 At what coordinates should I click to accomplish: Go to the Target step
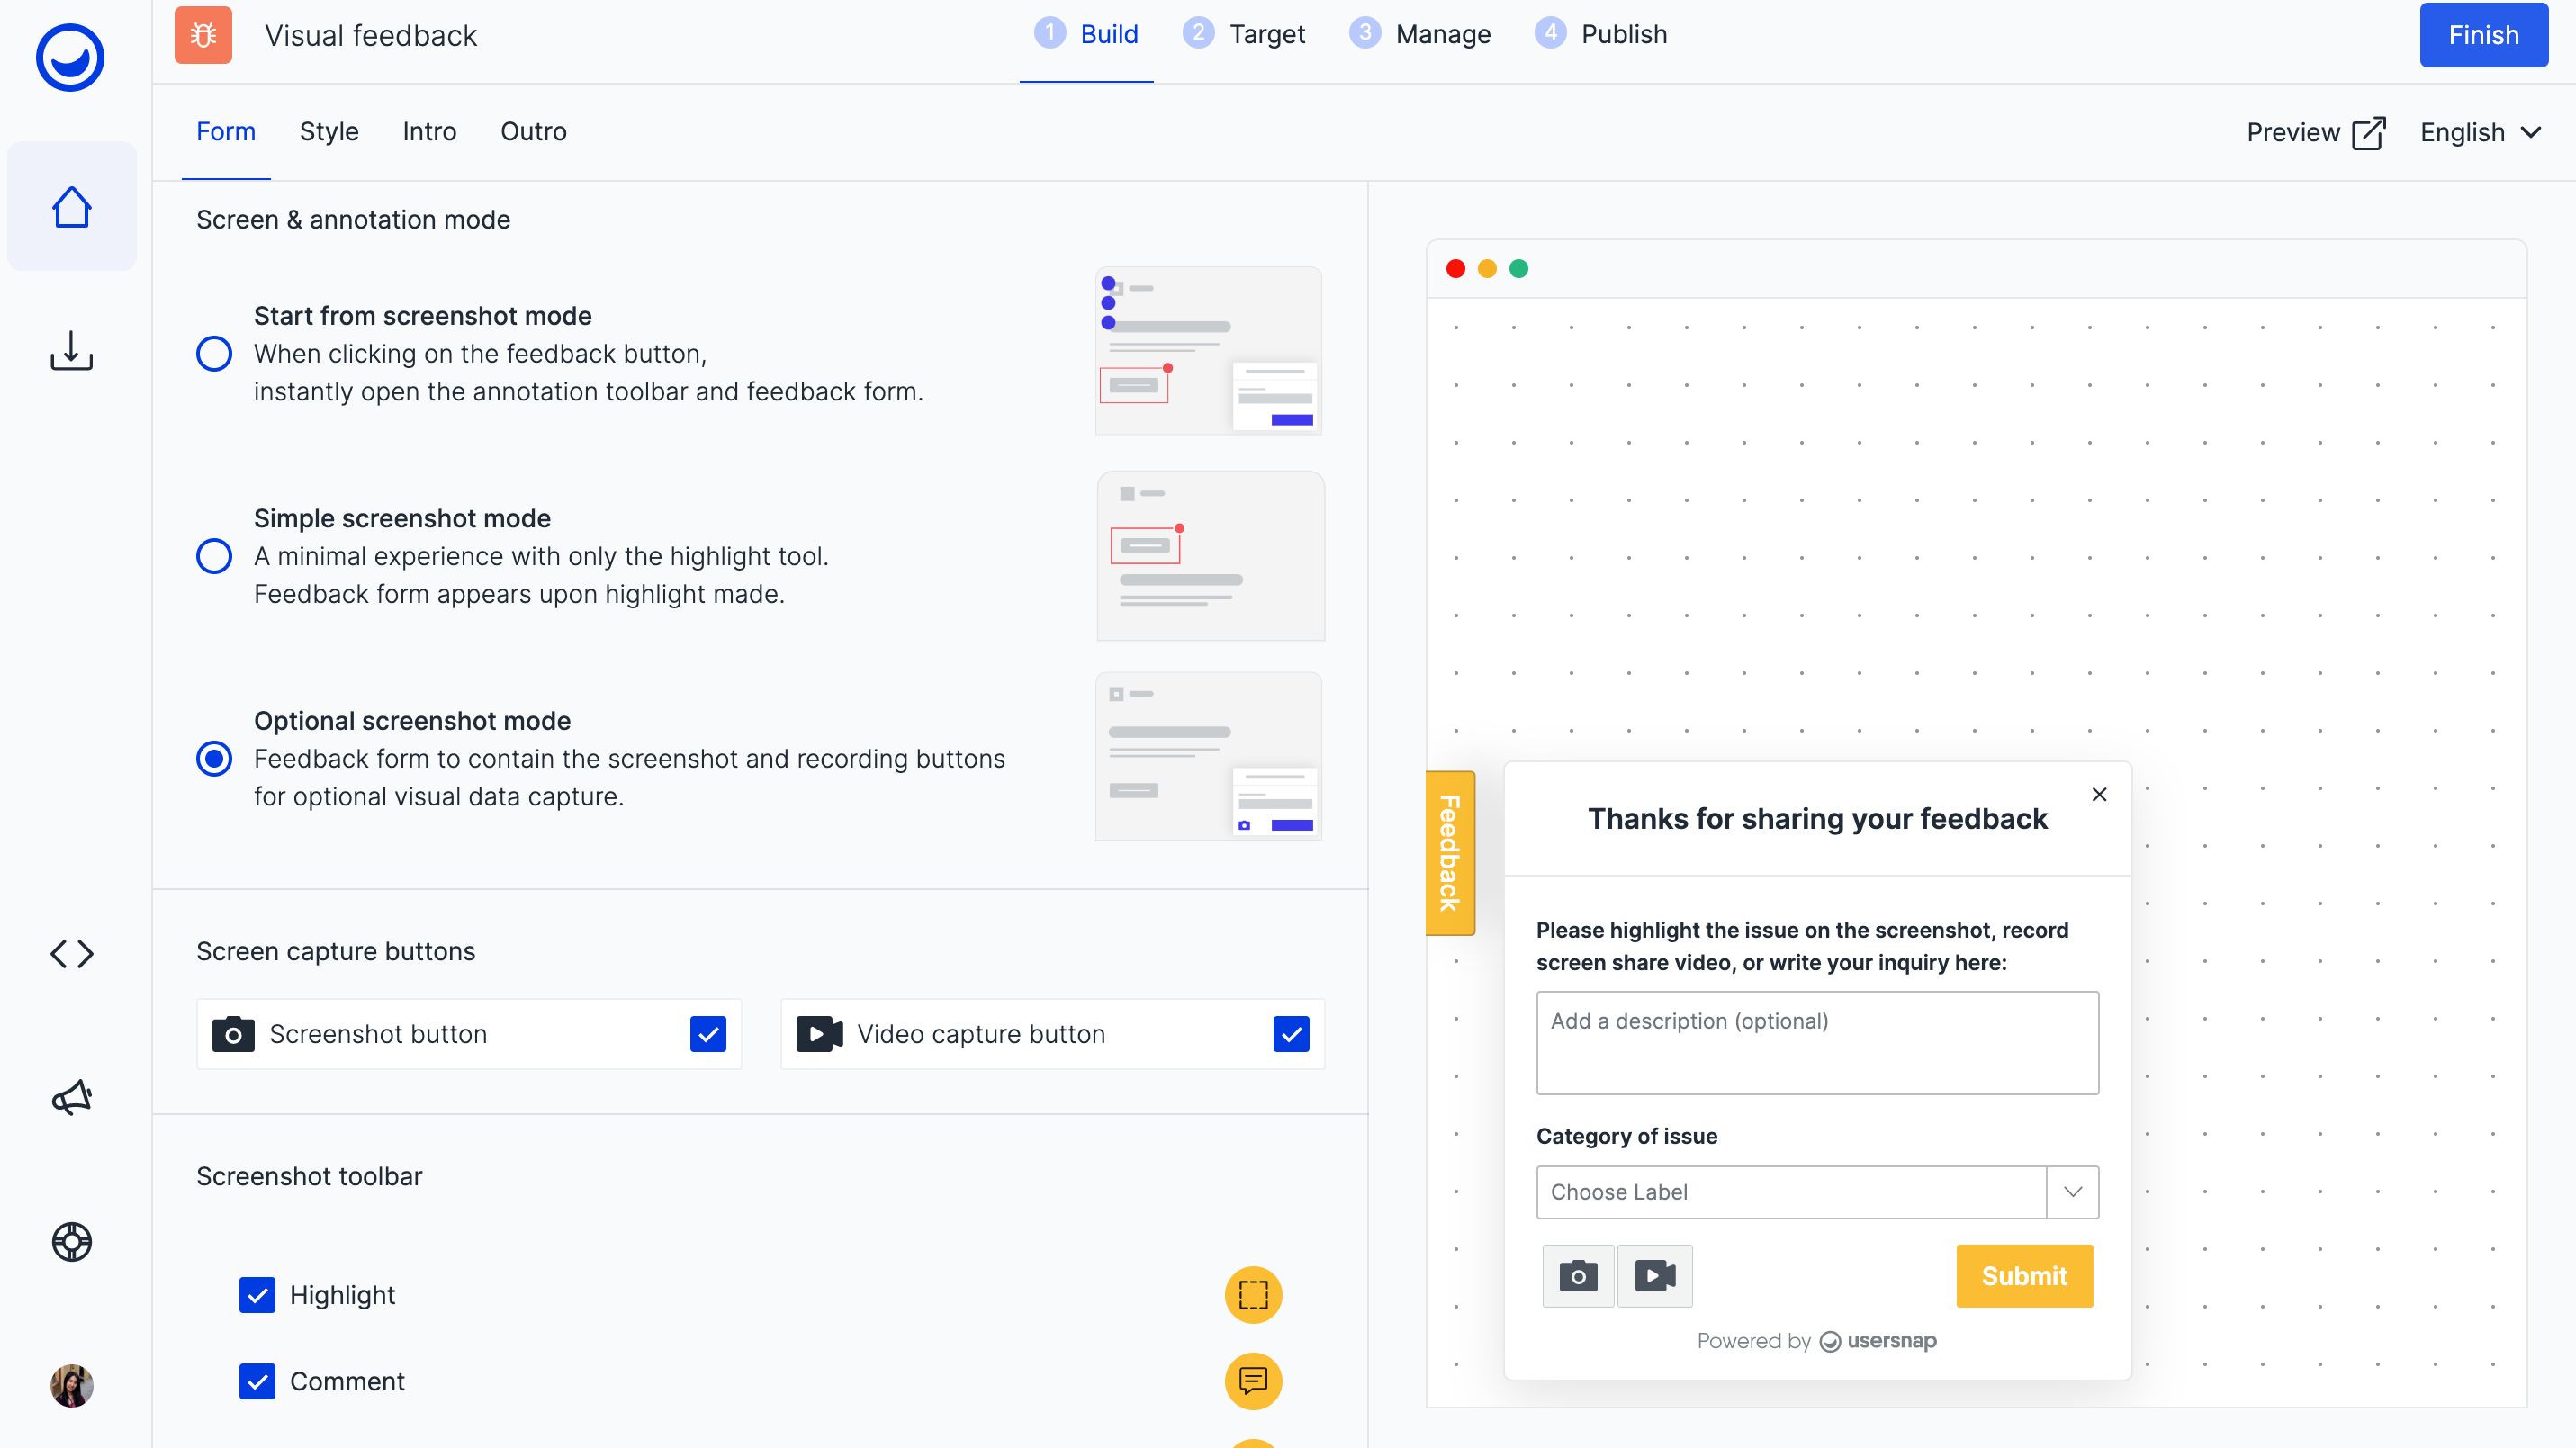1244,34
